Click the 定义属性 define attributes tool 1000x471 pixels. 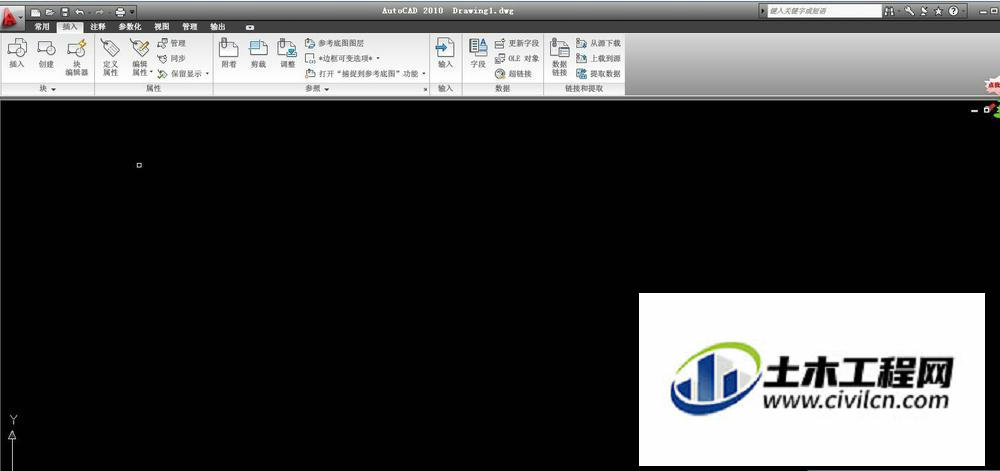[x=110, y=57]
